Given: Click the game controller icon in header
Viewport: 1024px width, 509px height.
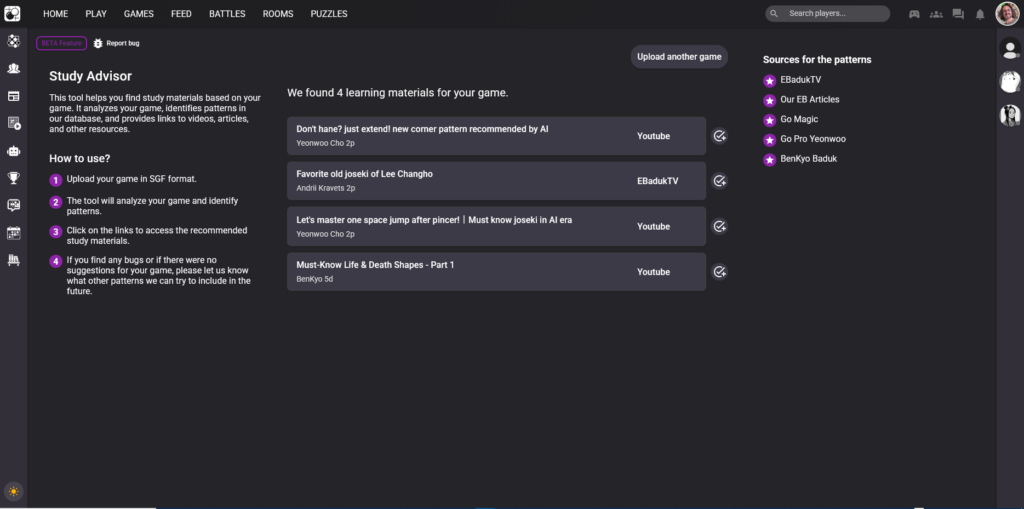Looking at the screenshot, I should pyautogui.click(x=914, y=14).
